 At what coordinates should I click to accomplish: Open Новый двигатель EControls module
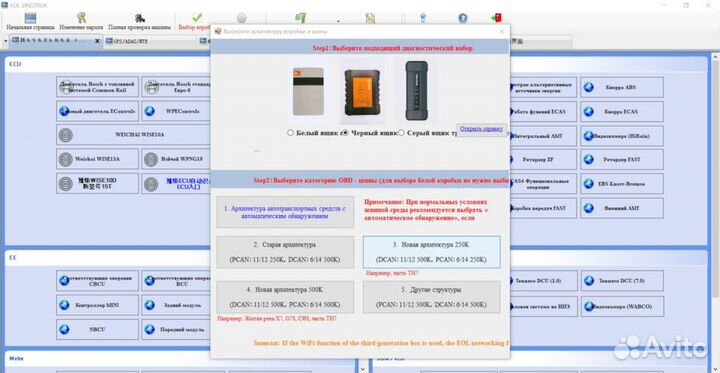click(x=97, y=111)
